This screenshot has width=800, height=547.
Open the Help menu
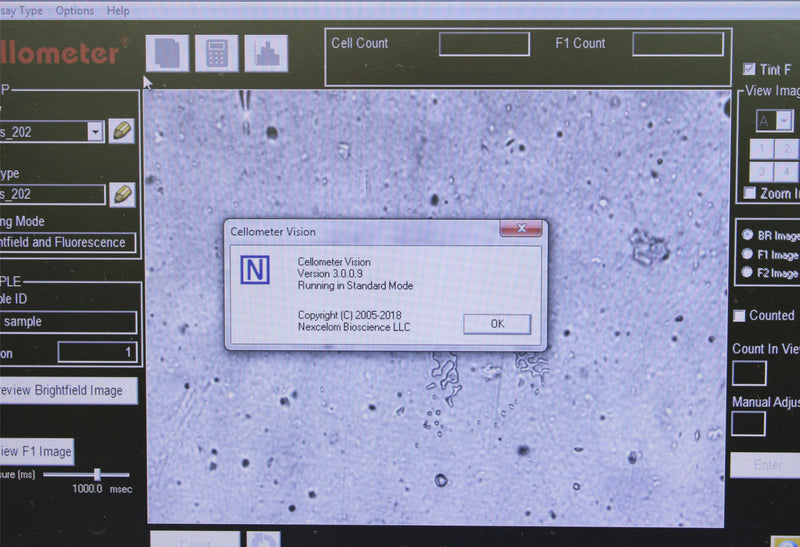point(118,11)
